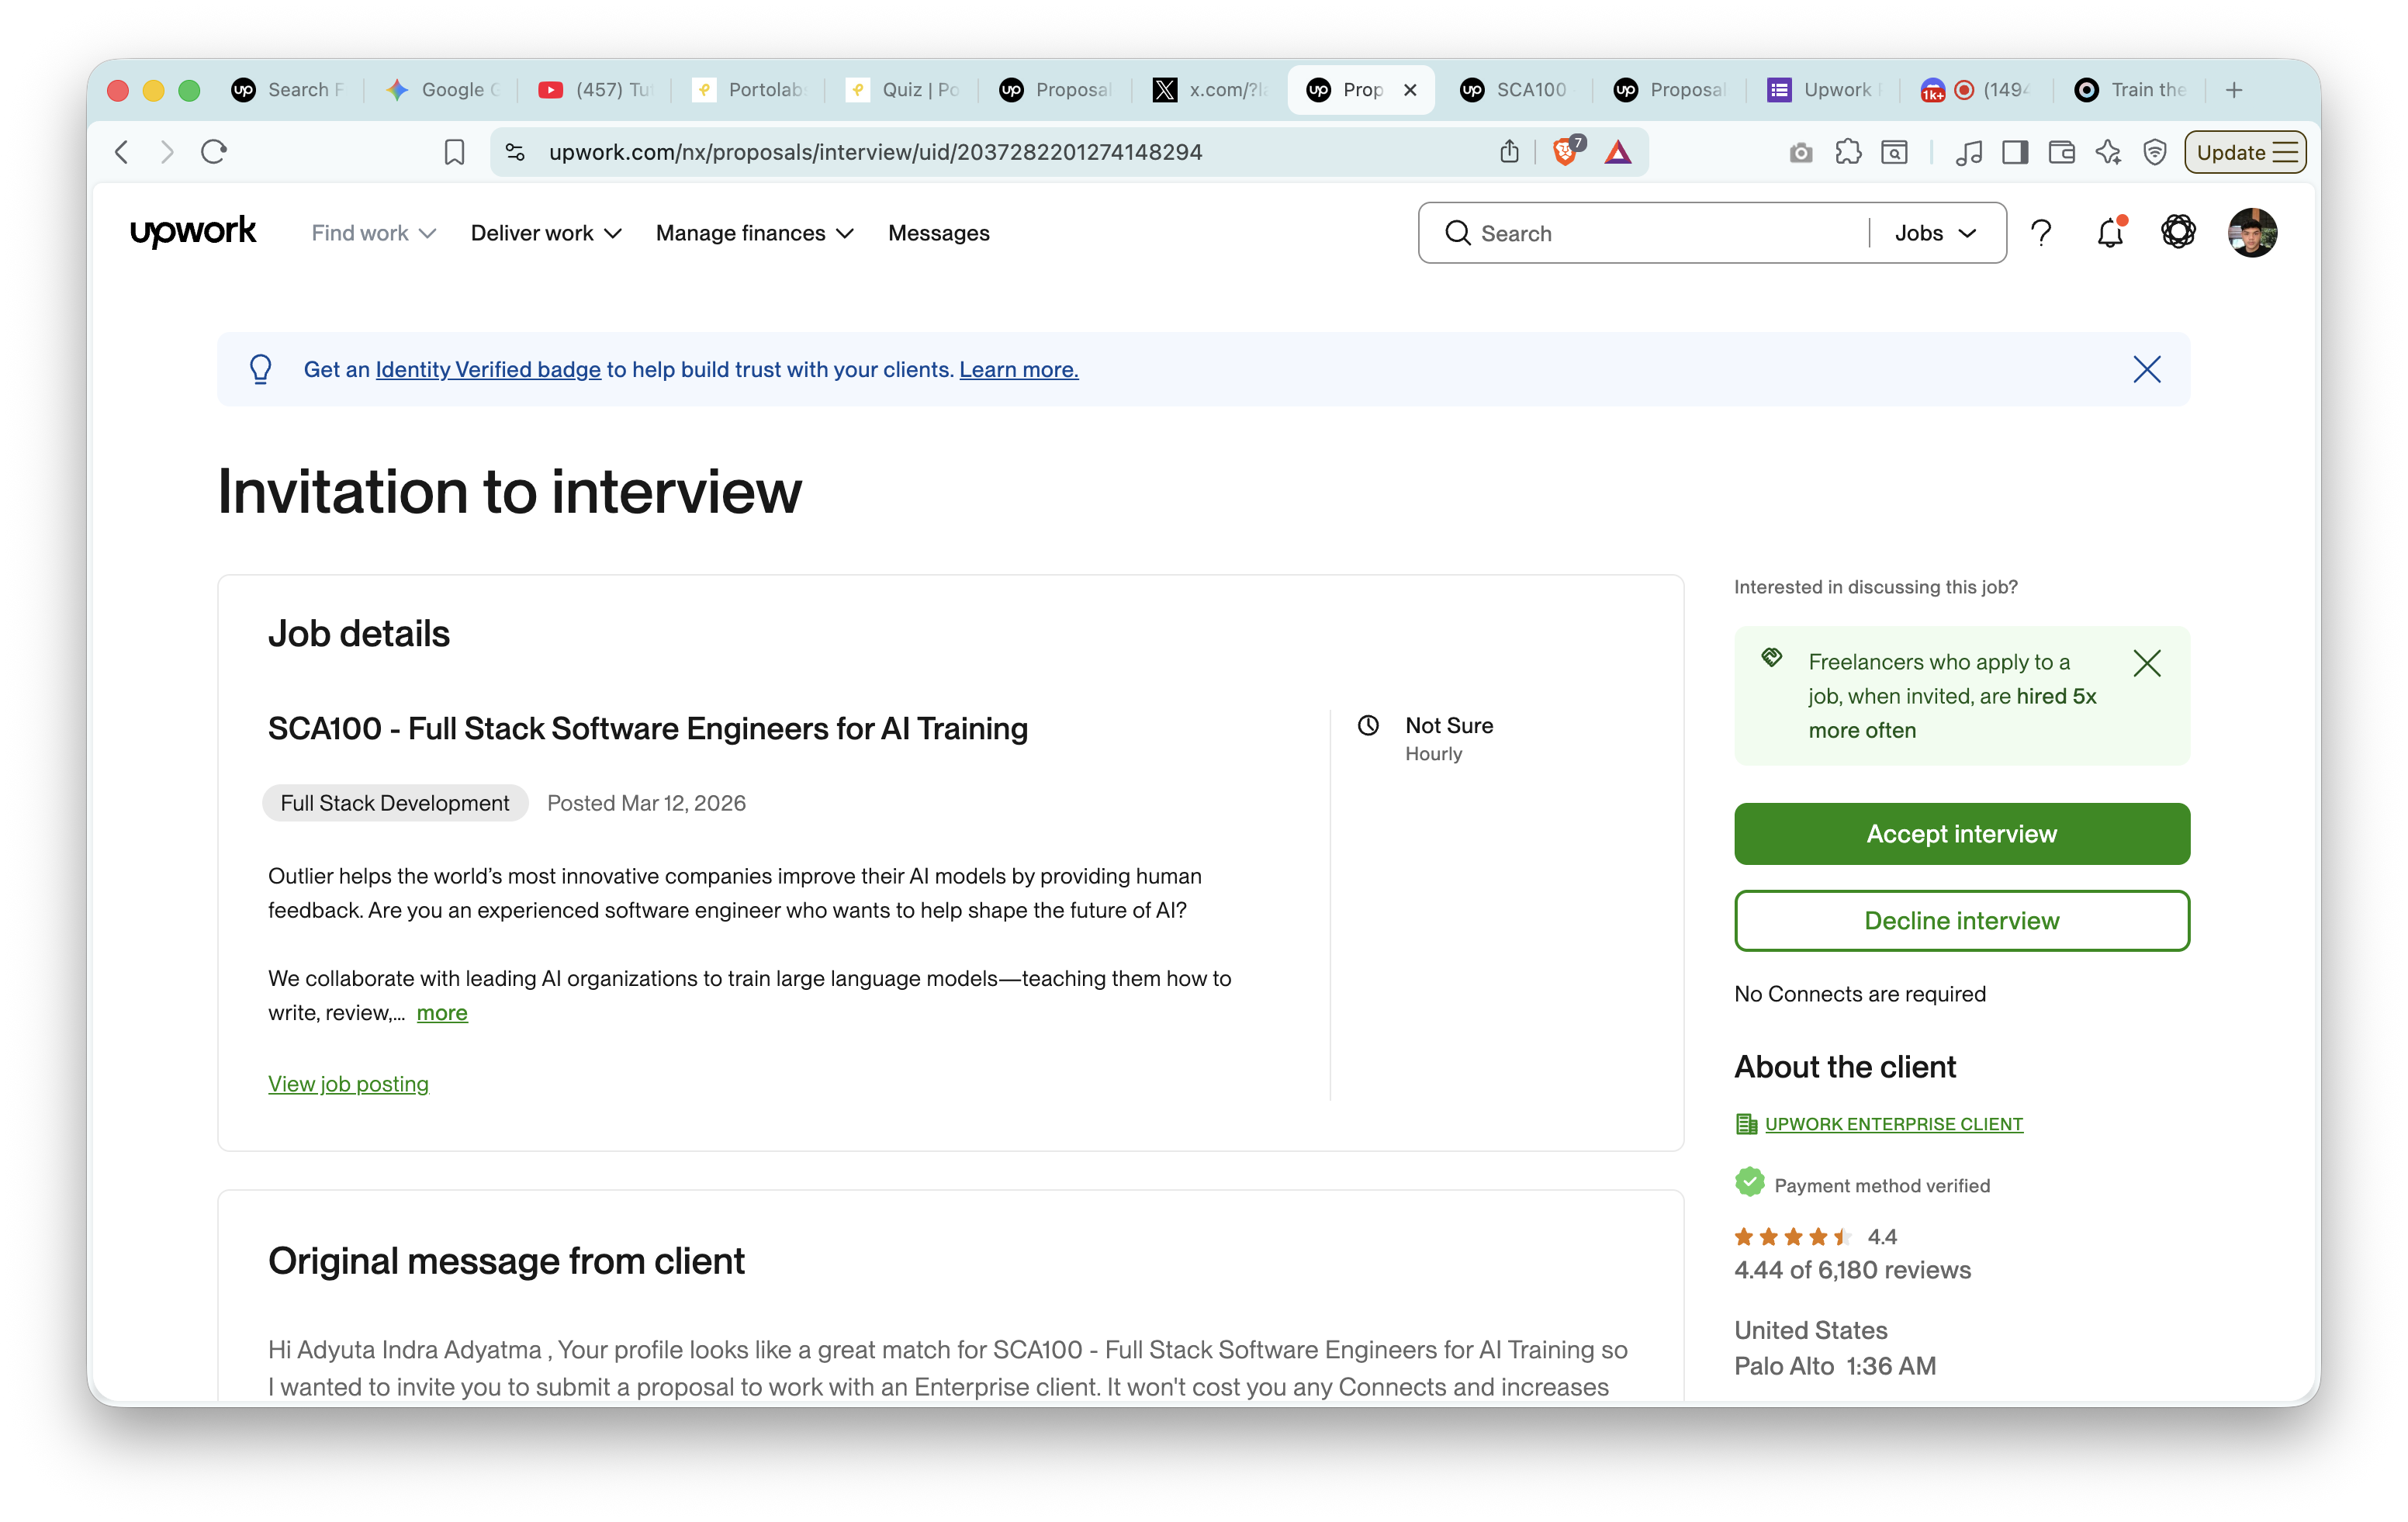Image resolution: width=2408 pixels, height=1522 pixels.
Task: Click the Posted Mar 12, 2026 text
Action: (646, 802)
